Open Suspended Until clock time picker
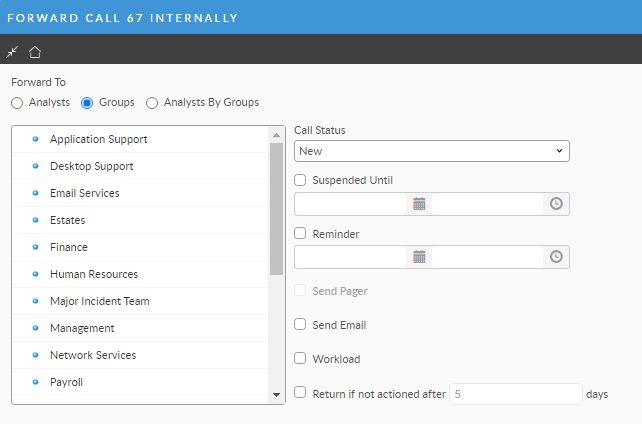This screenshot has height=424, width=642. 557,203
